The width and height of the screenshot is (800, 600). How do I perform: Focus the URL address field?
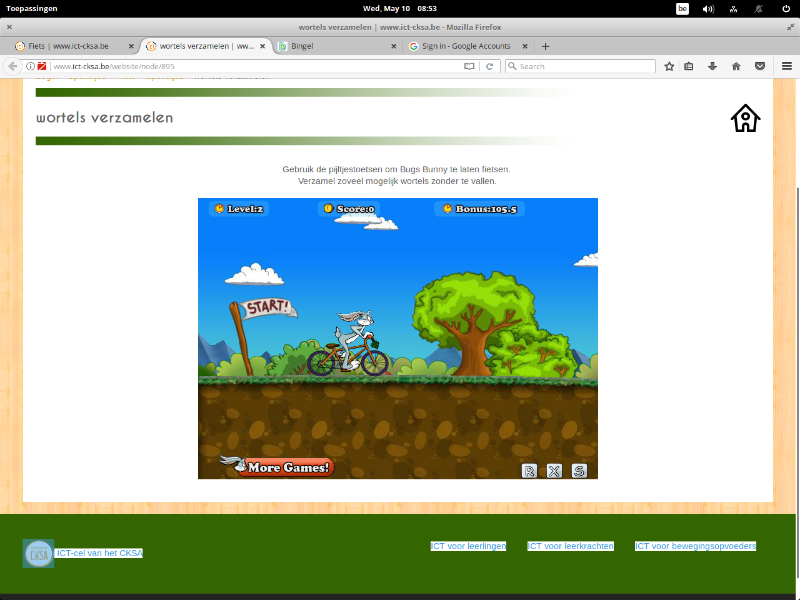[x=255, y=66]
